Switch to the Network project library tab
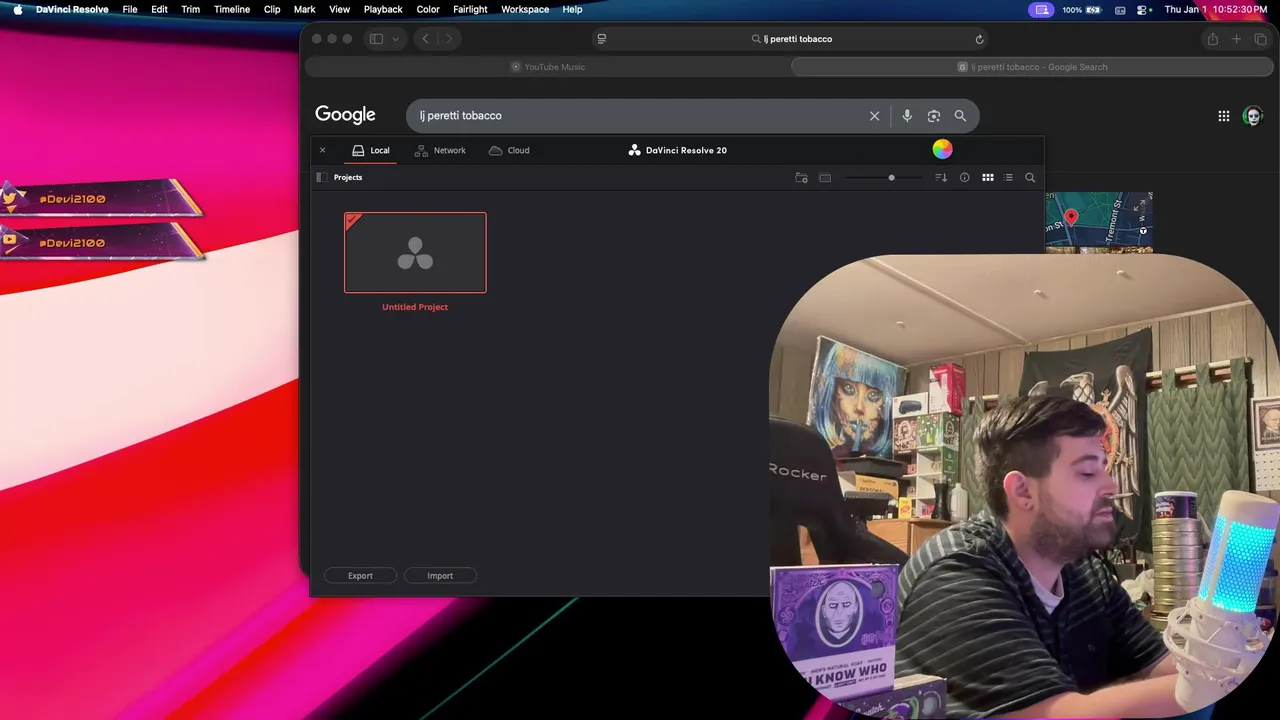The width and height of the screenshot is (1280, 720). 440,150
